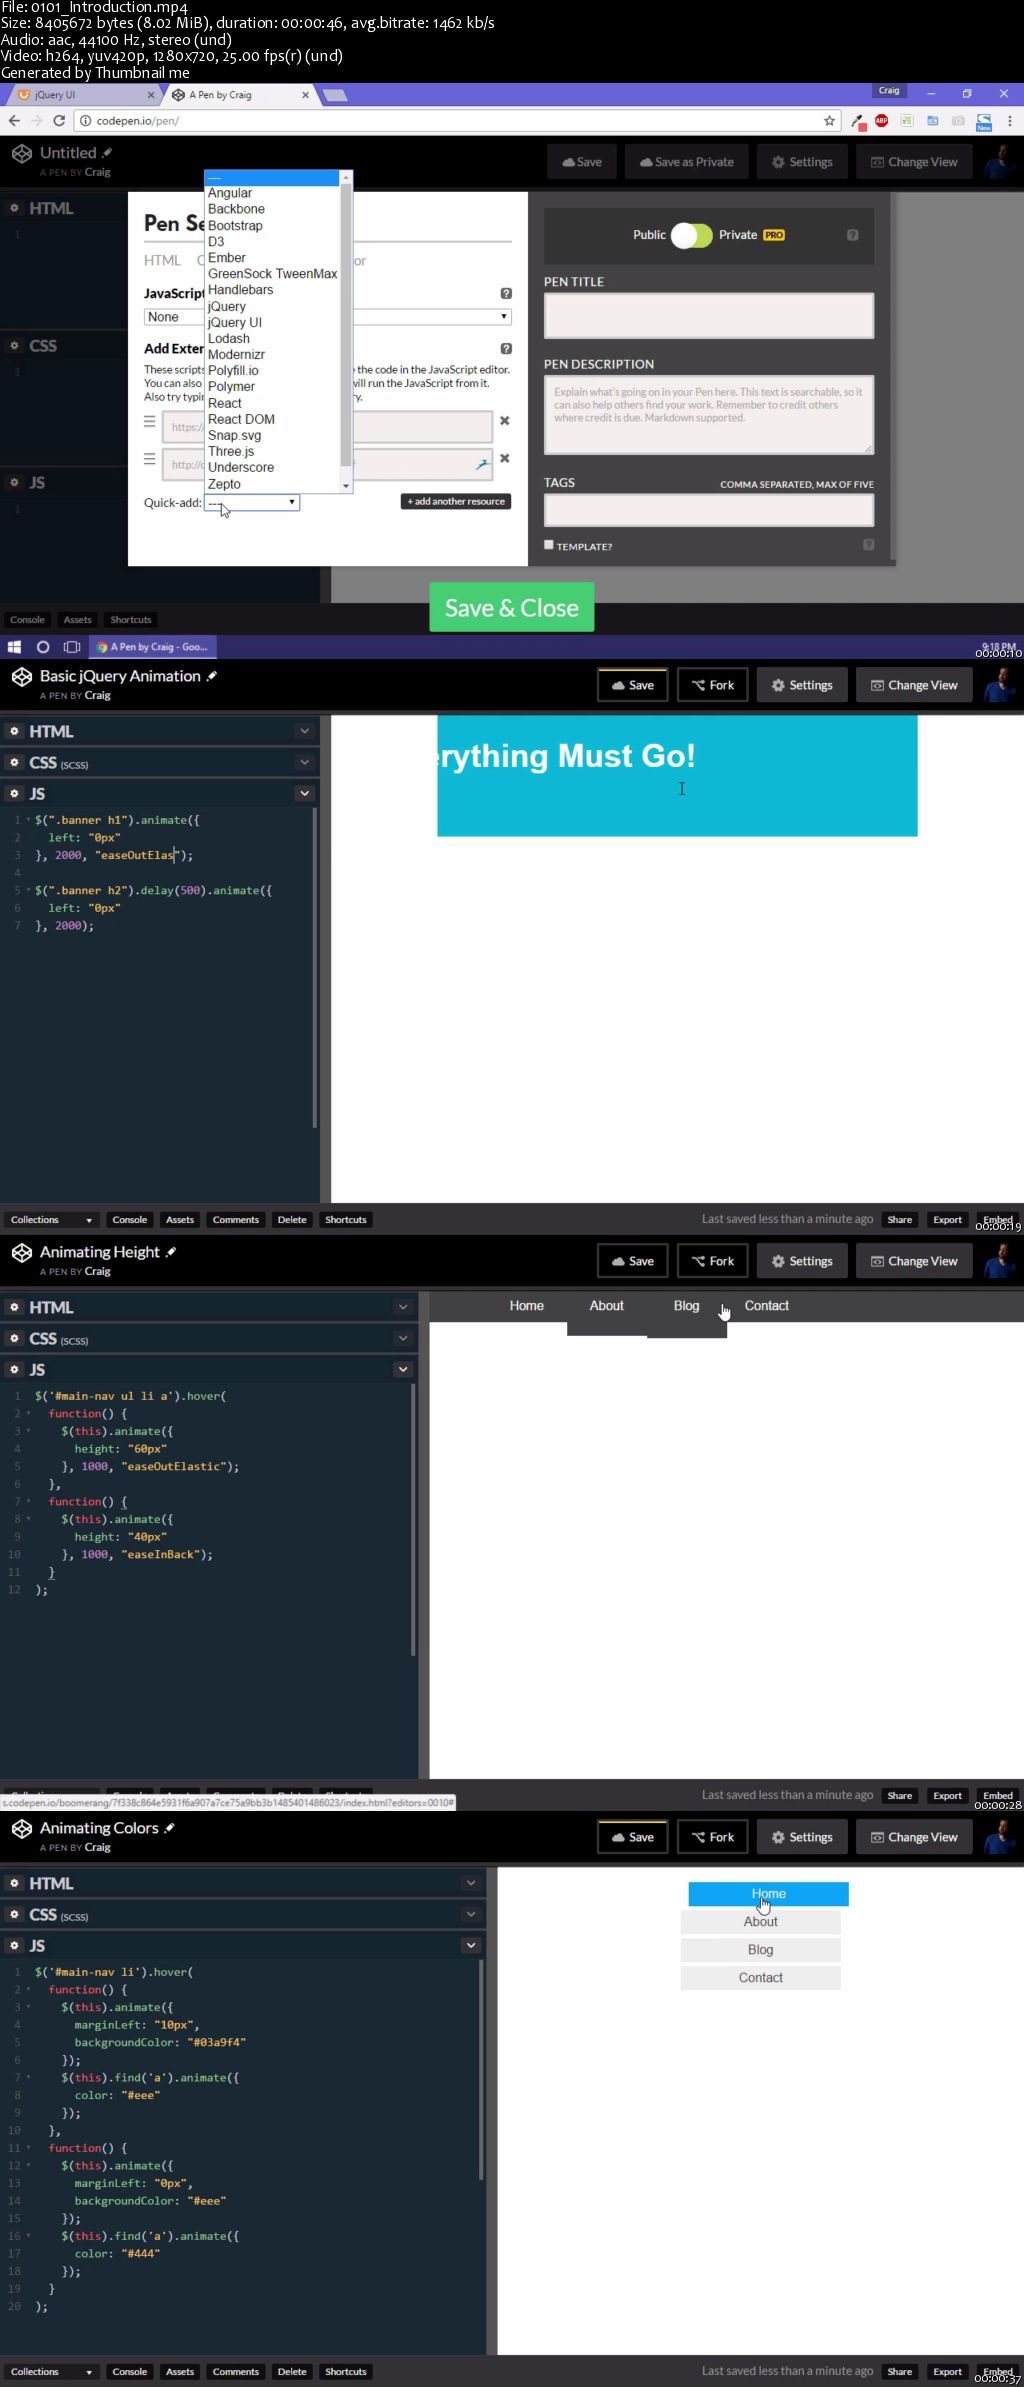
Task: Reload the codepen.io page
Action: pos(59,121)
